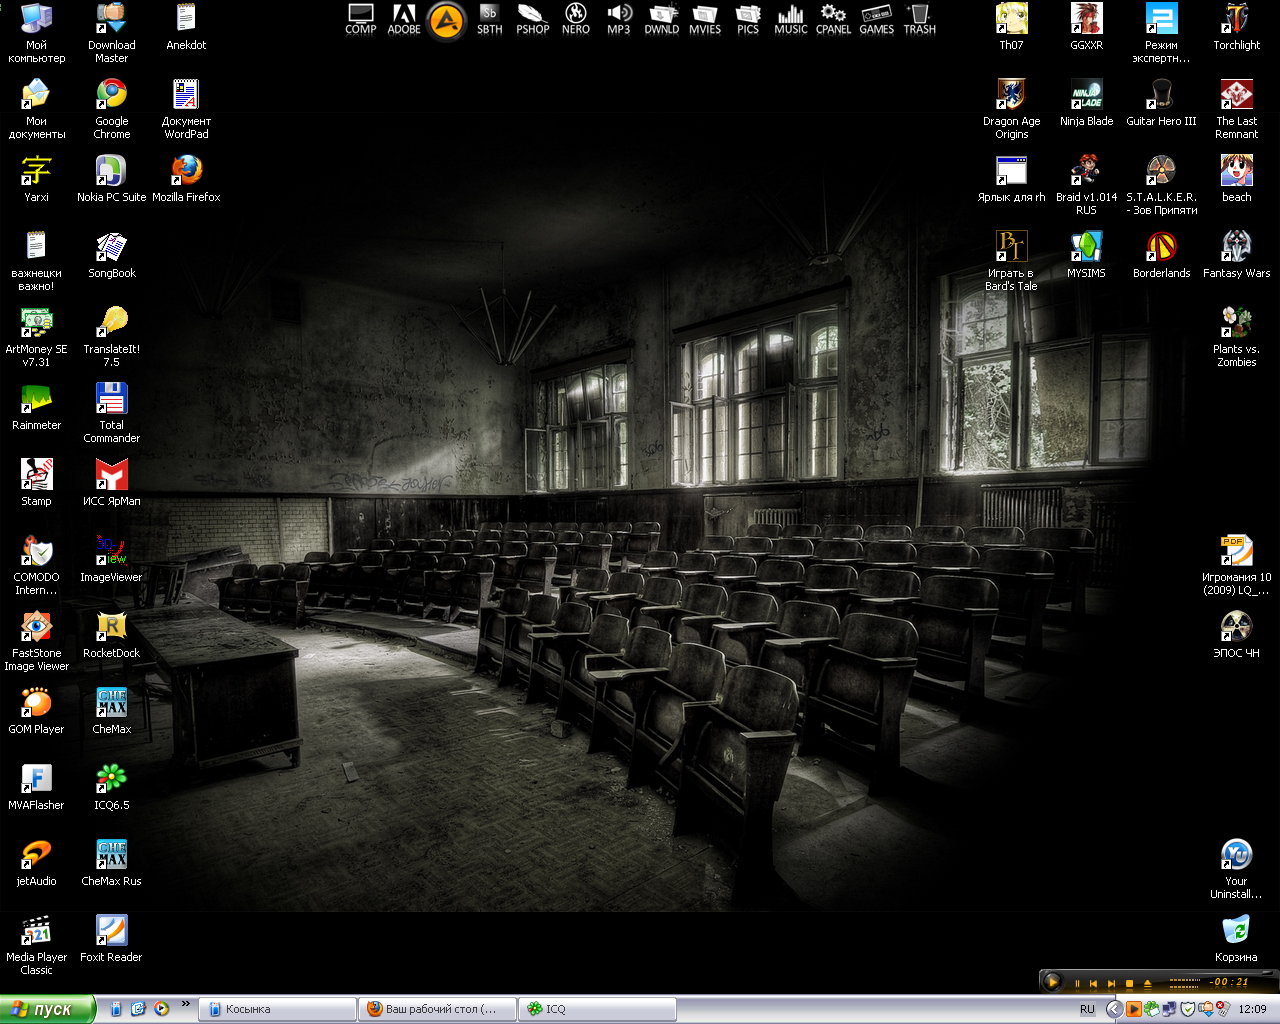The width and height of the screenshot is (1280, 1024).
Task: Click the round play button on the player widget
Action: (1052, 982)
